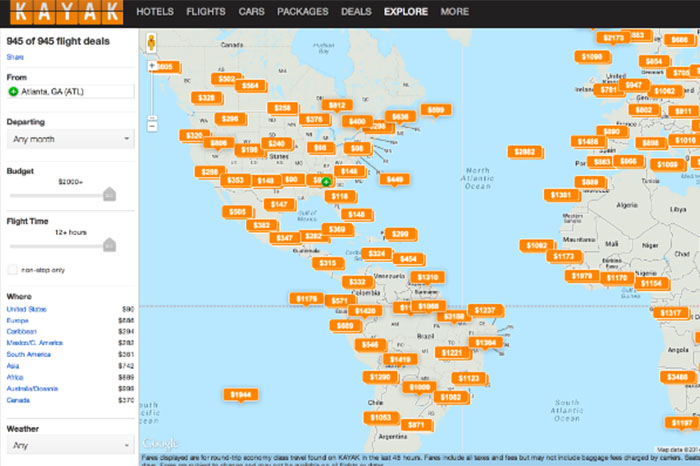This screenshot has height=466, width=700.
Task: Click the Budget slider handle
Action: tap(110, 194)
